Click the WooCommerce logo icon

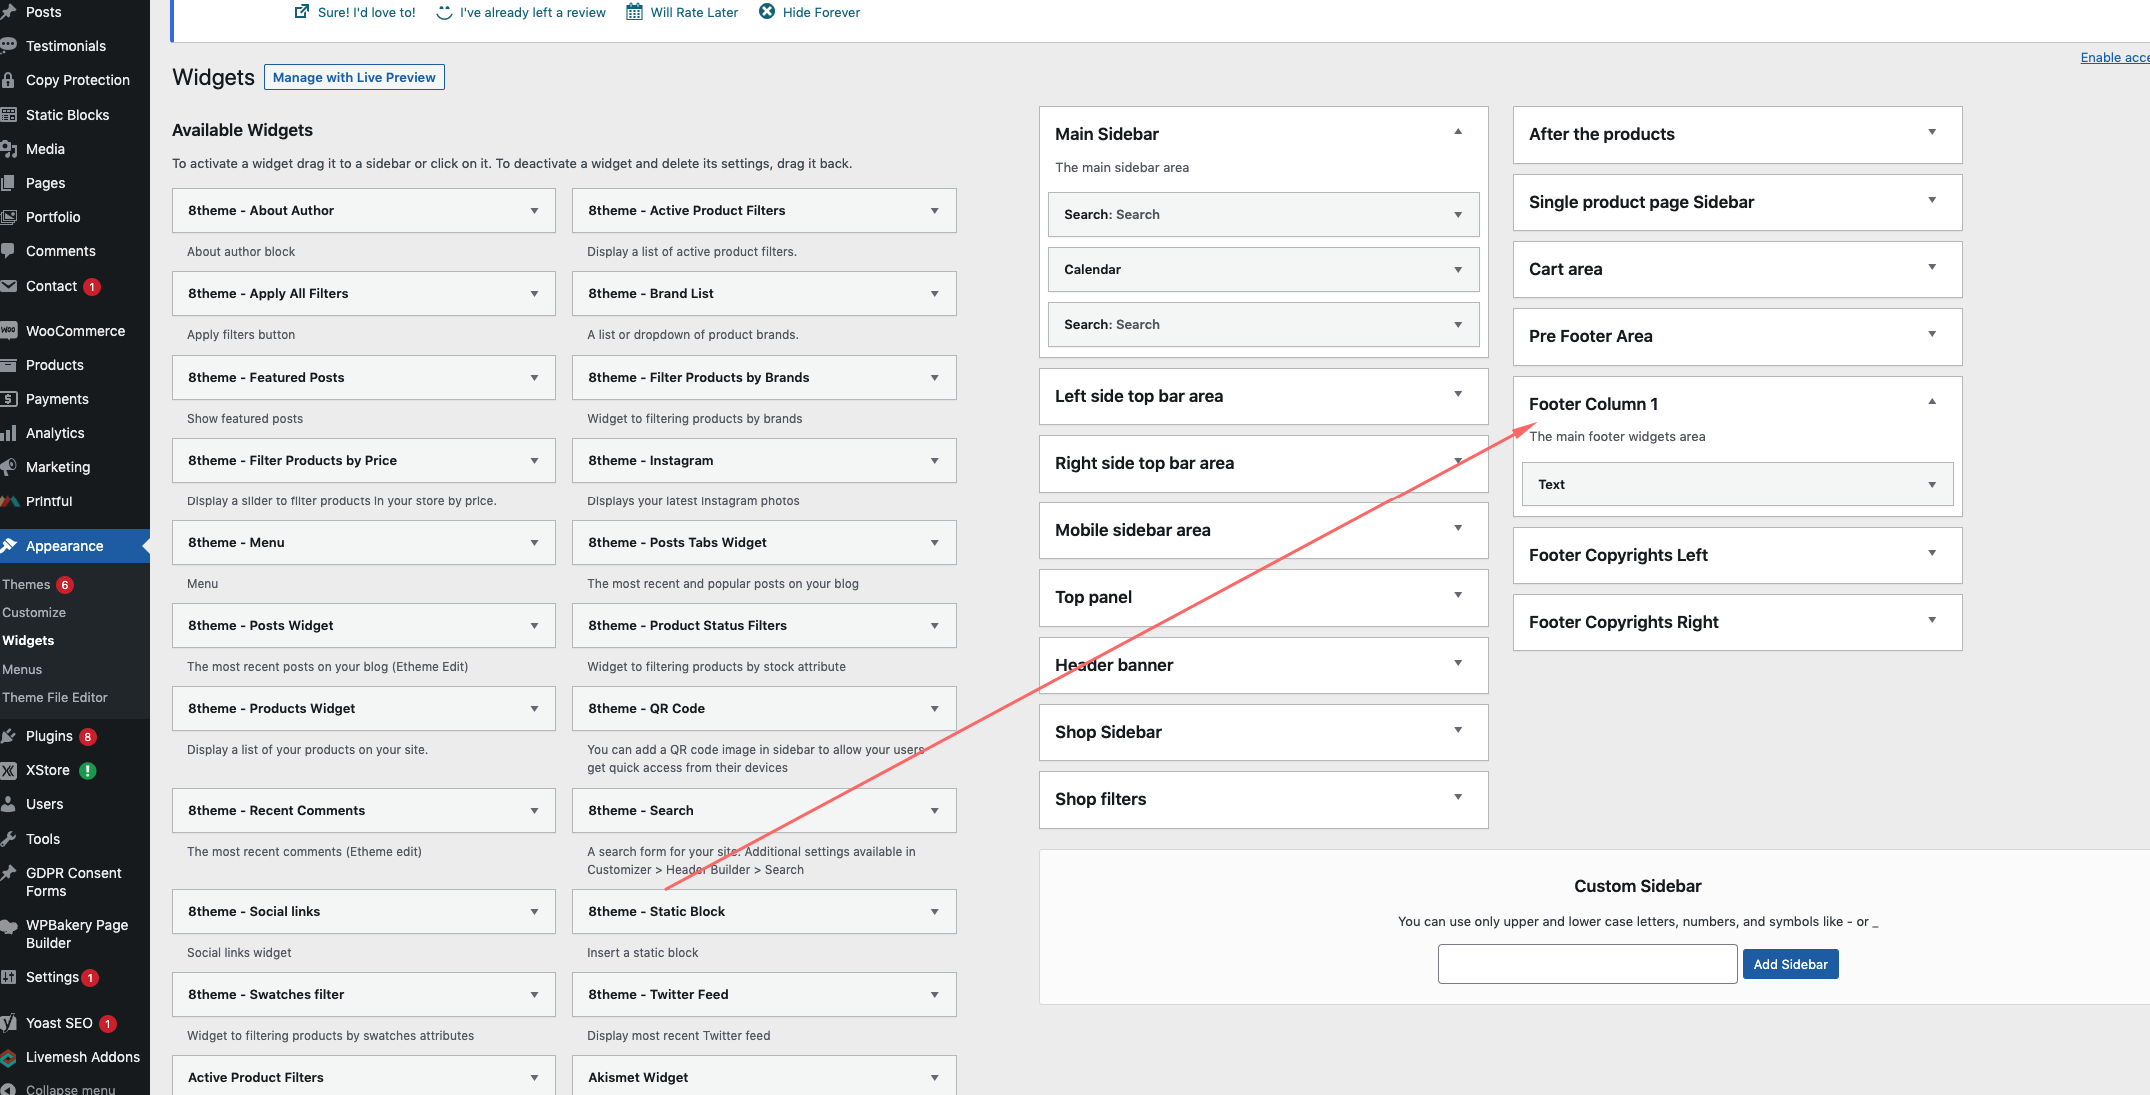click(8, 331)
